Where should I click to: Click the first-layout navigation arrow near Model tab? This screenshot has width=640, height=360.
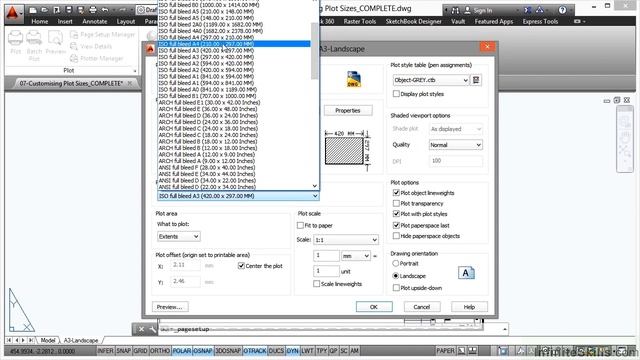tap(9, 340)
